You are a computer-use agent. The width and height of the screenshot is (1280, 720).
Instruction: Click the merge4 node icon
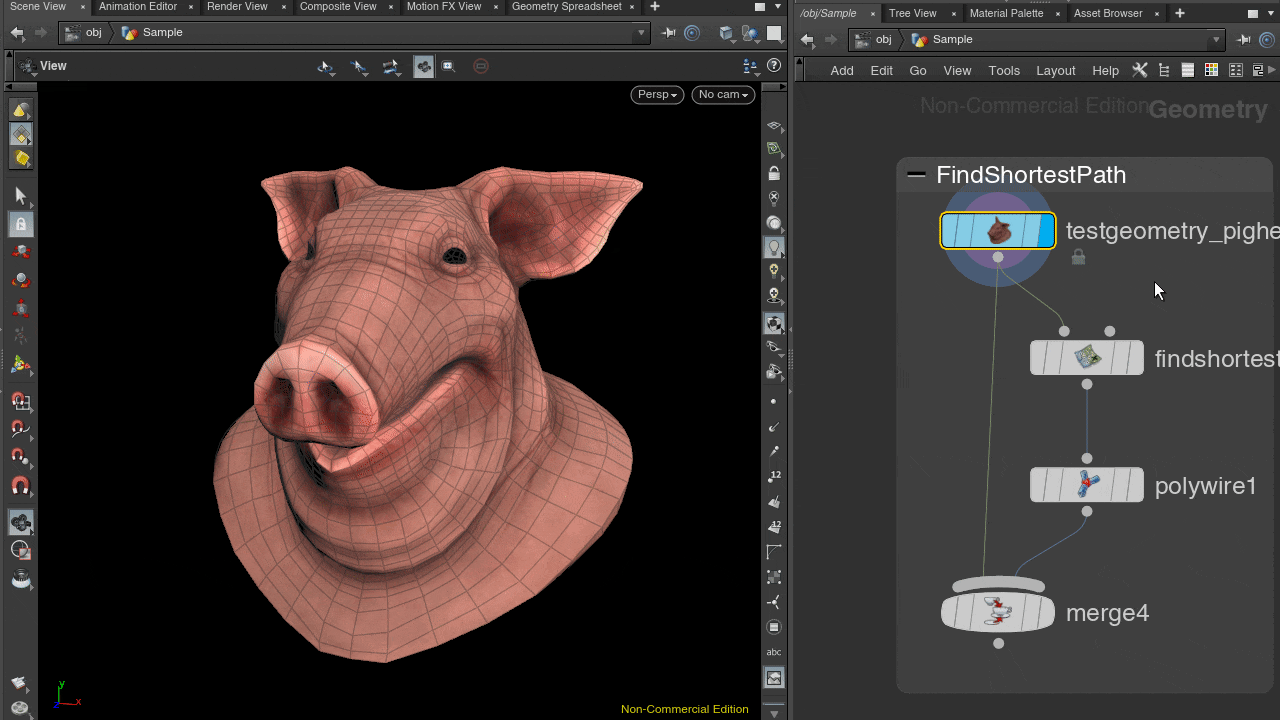[997, 611]
